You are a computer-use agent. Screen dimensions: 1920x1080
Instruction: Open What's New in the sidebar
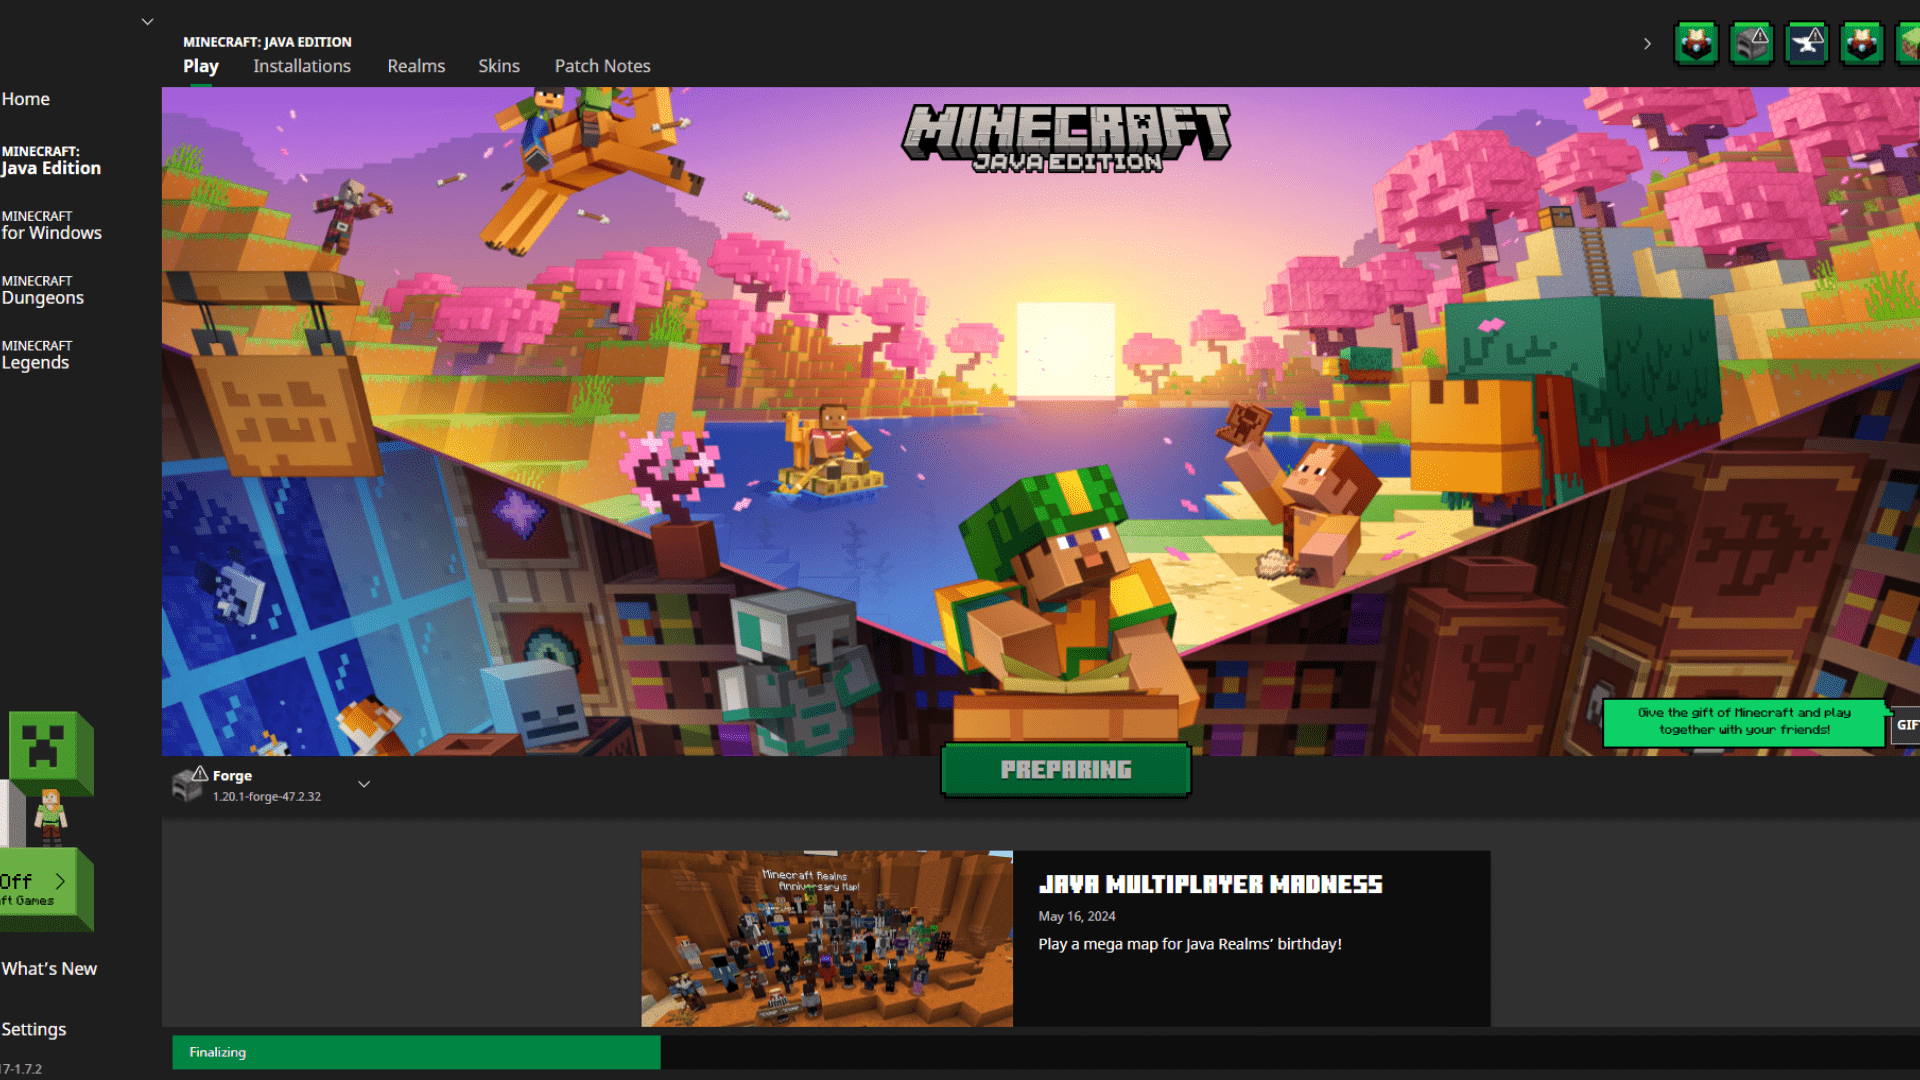click(x=49, y=968)
